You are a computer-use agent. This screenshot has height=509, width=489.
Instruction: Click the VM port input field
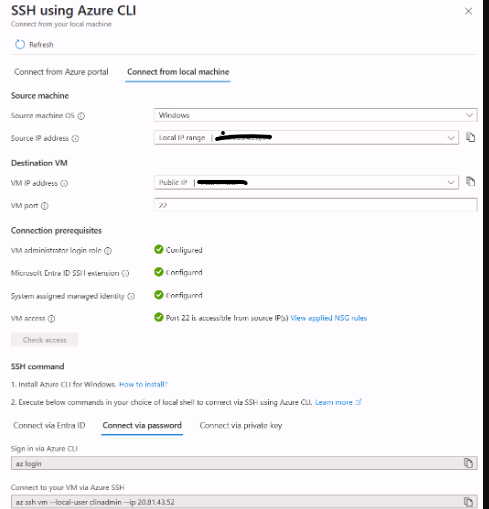click(315, 205)
